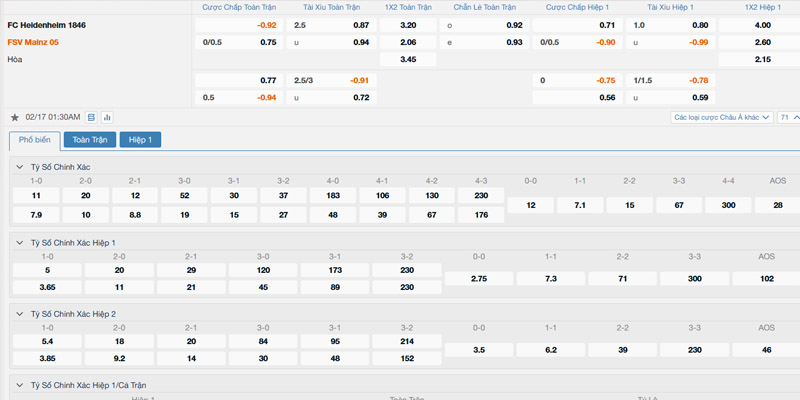Select second-half 0-0 correct score at 3.5
The height and width of the screenshot is (400, 800).
pos(479,350)
